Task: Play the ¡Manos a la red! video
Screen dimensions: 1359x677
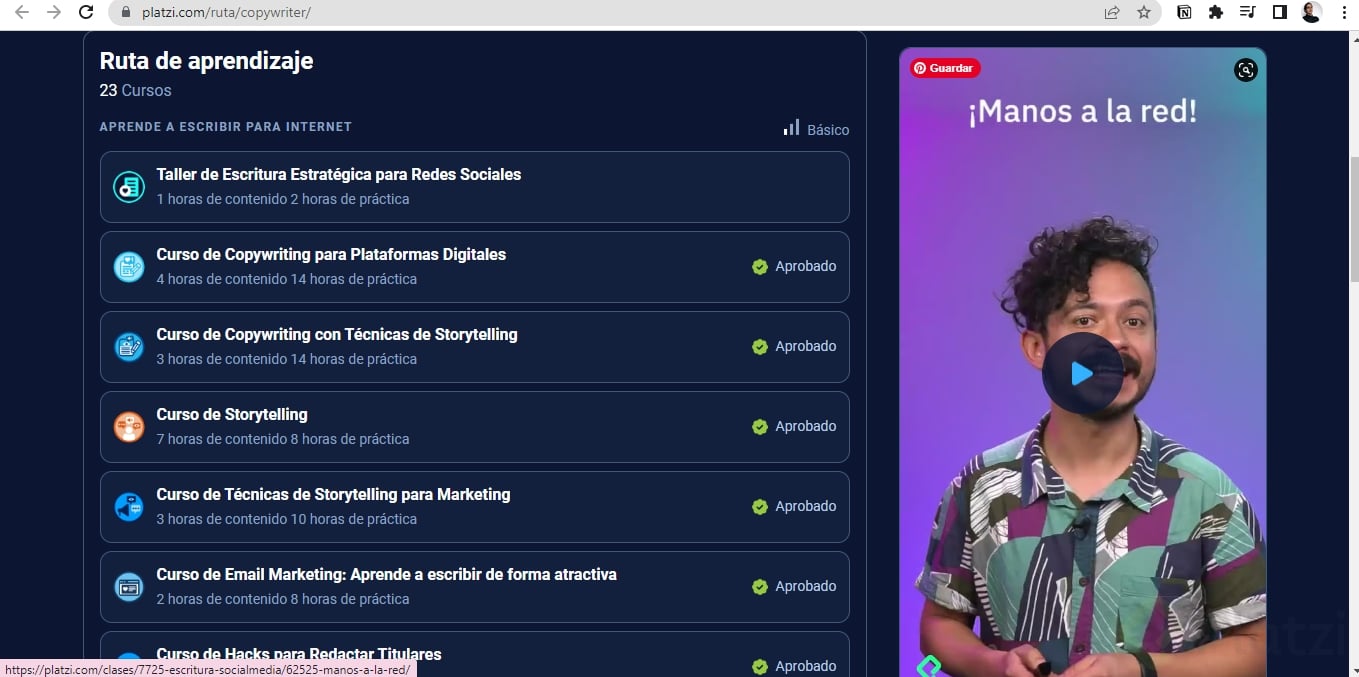Action: pos(1083,373)
